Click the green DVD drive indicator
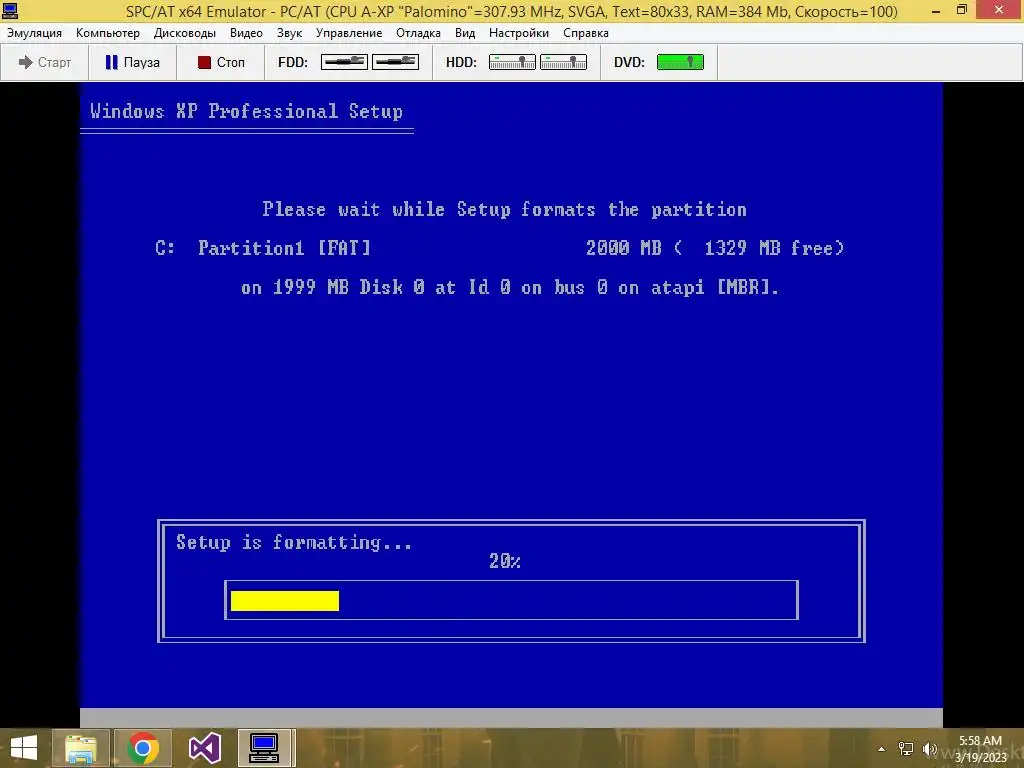 point(680,62)
